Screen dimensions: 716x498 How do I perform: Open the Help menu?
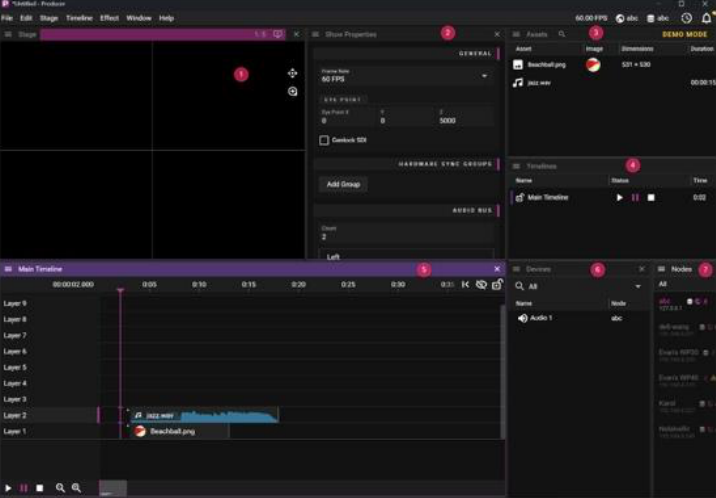(x=166, y=18)
